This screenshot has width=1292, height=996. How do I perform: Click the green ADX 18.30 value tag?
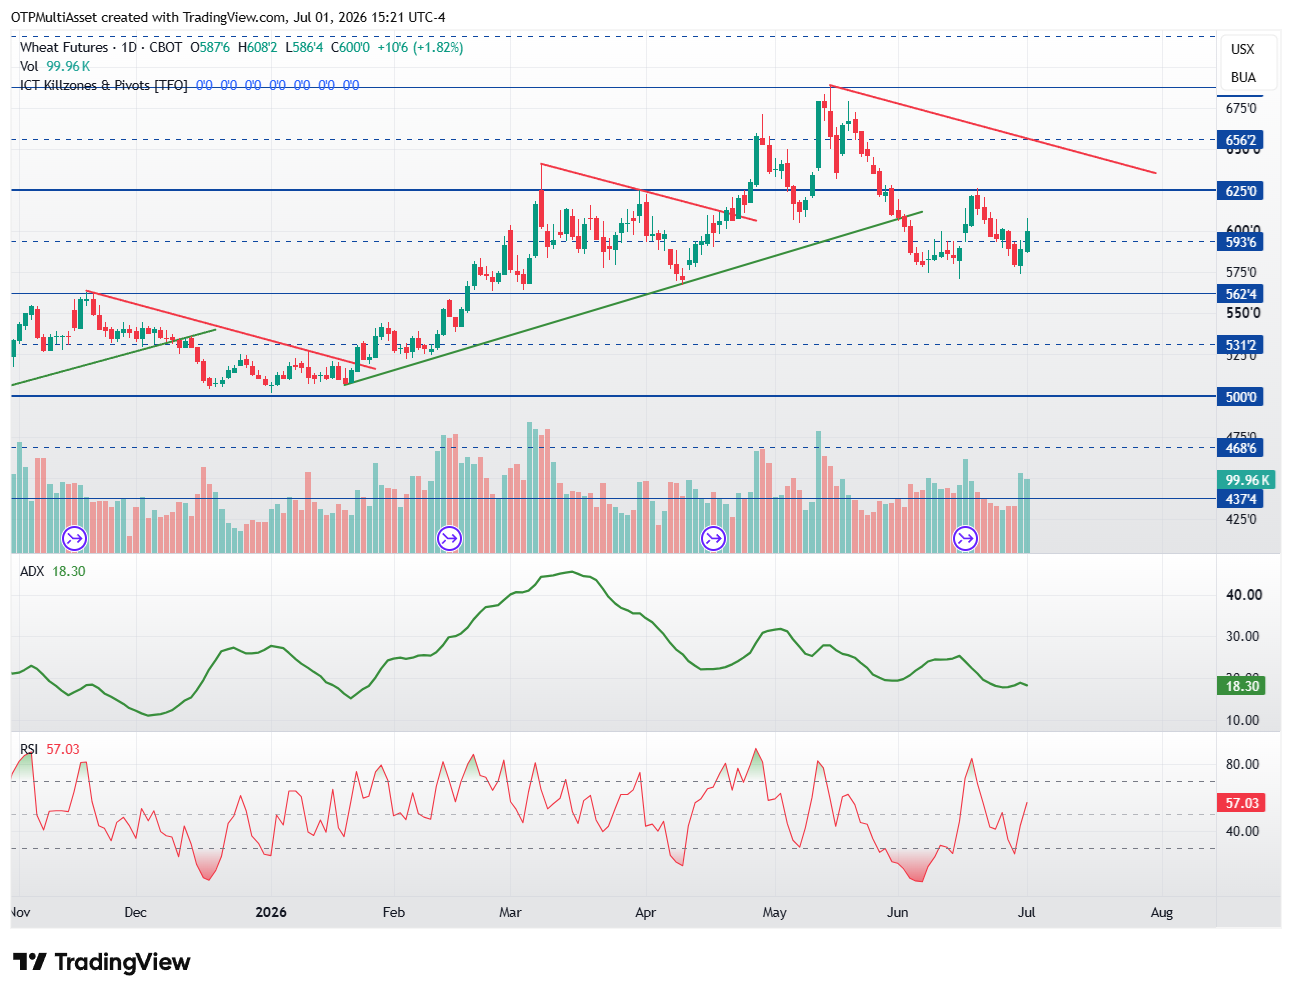[x=1241, y=686]
